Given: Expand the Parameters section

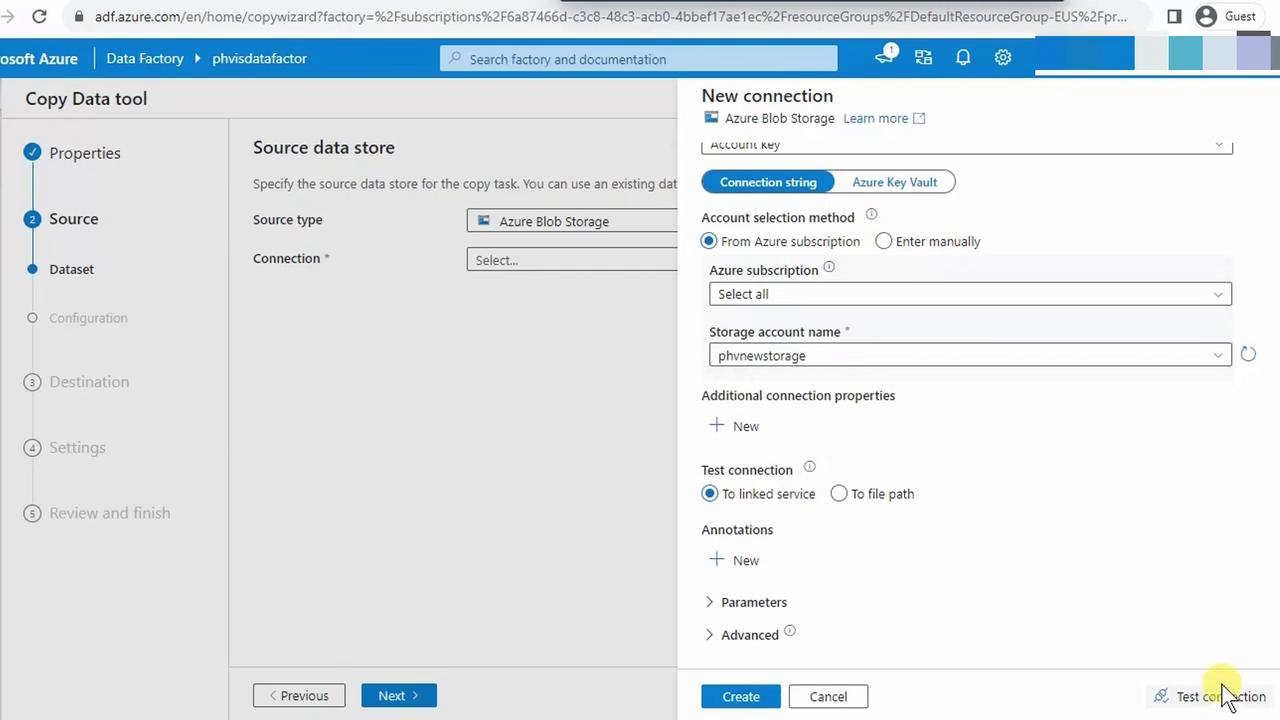Looking at the screenshot, I should pyautogui.click(x=746, y=602).
